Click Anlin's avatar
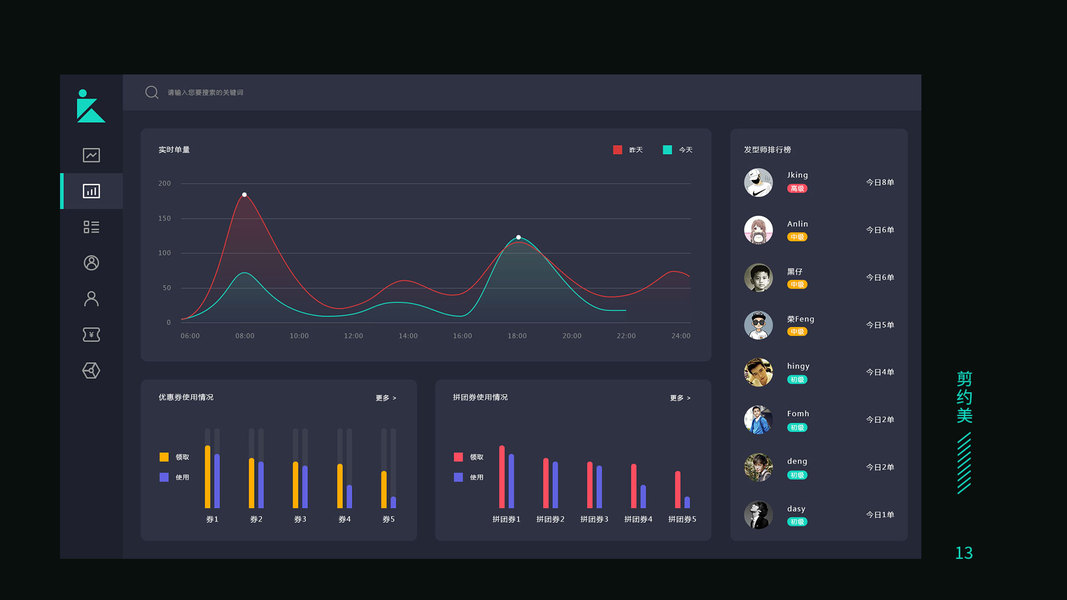The image size is (1067, 600). (x=758, y=230)
